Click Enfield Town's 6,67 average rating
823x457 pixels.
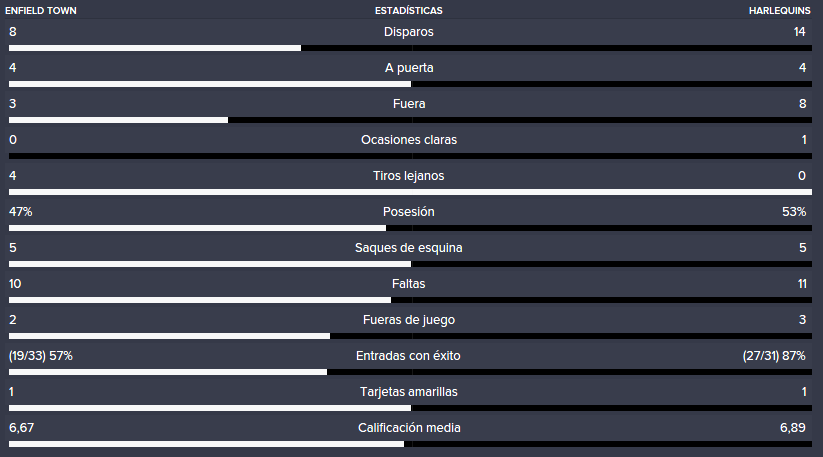[22, 428]
